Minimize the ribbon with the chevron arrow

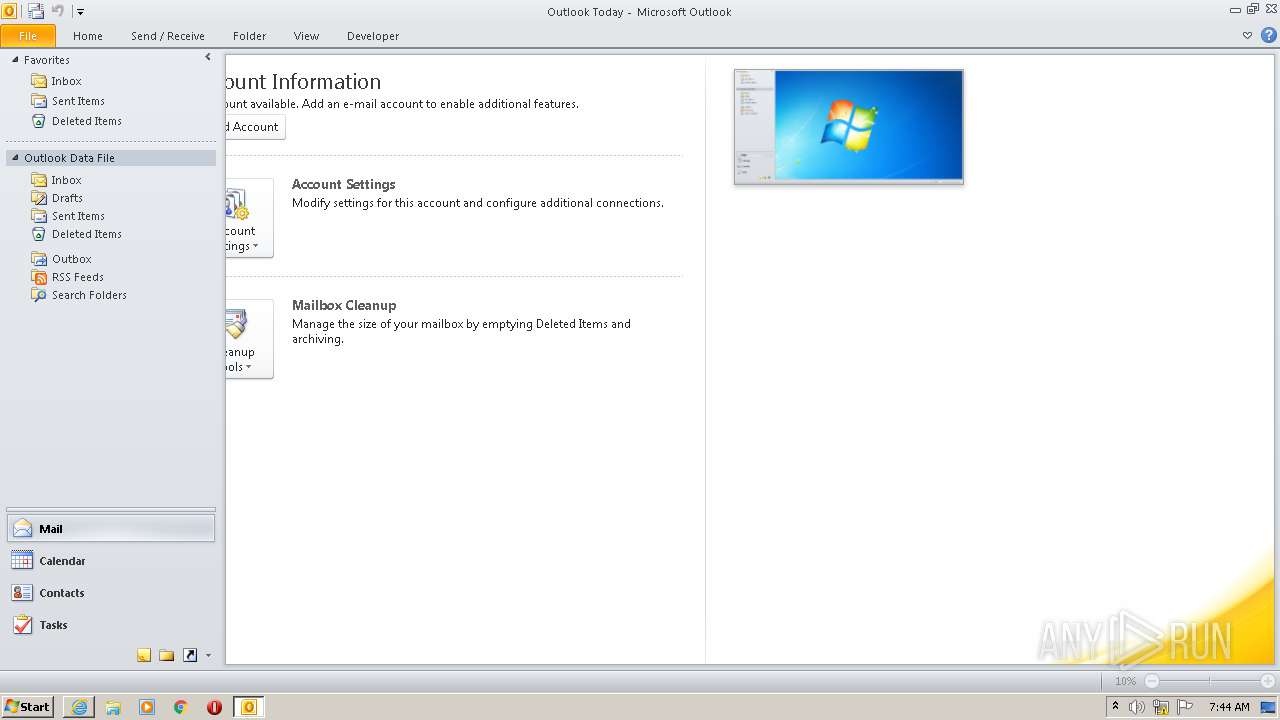click(1247, 35)
